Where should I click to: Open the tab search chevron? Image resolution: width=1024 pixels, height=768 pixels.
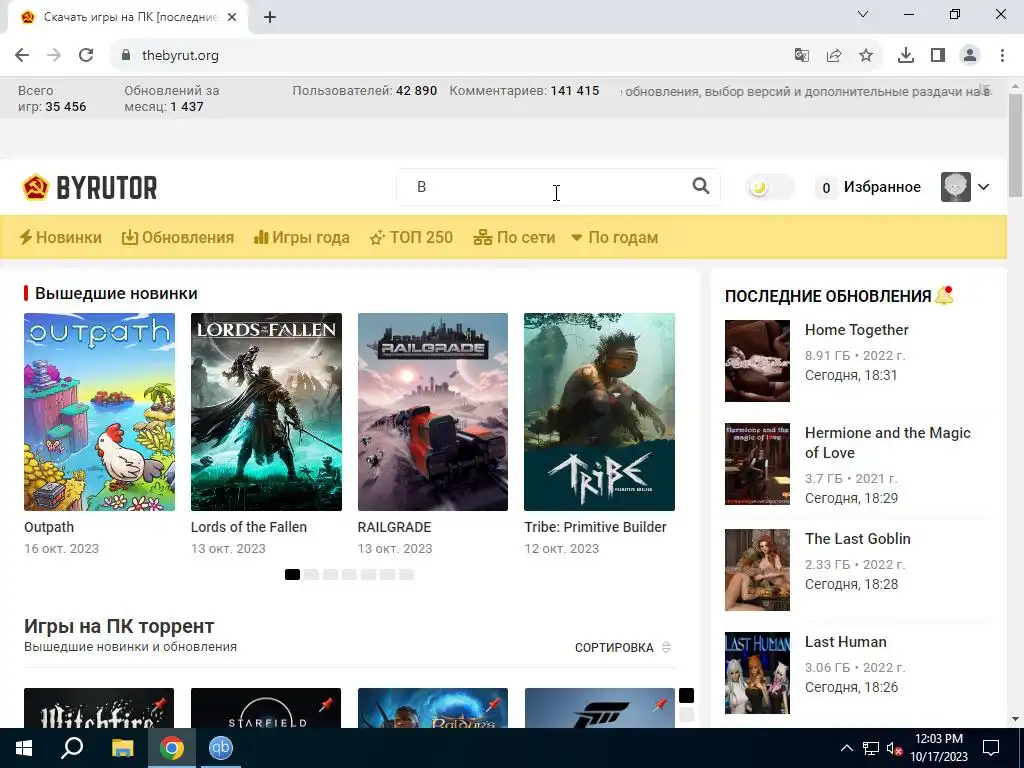pos(863,14)
